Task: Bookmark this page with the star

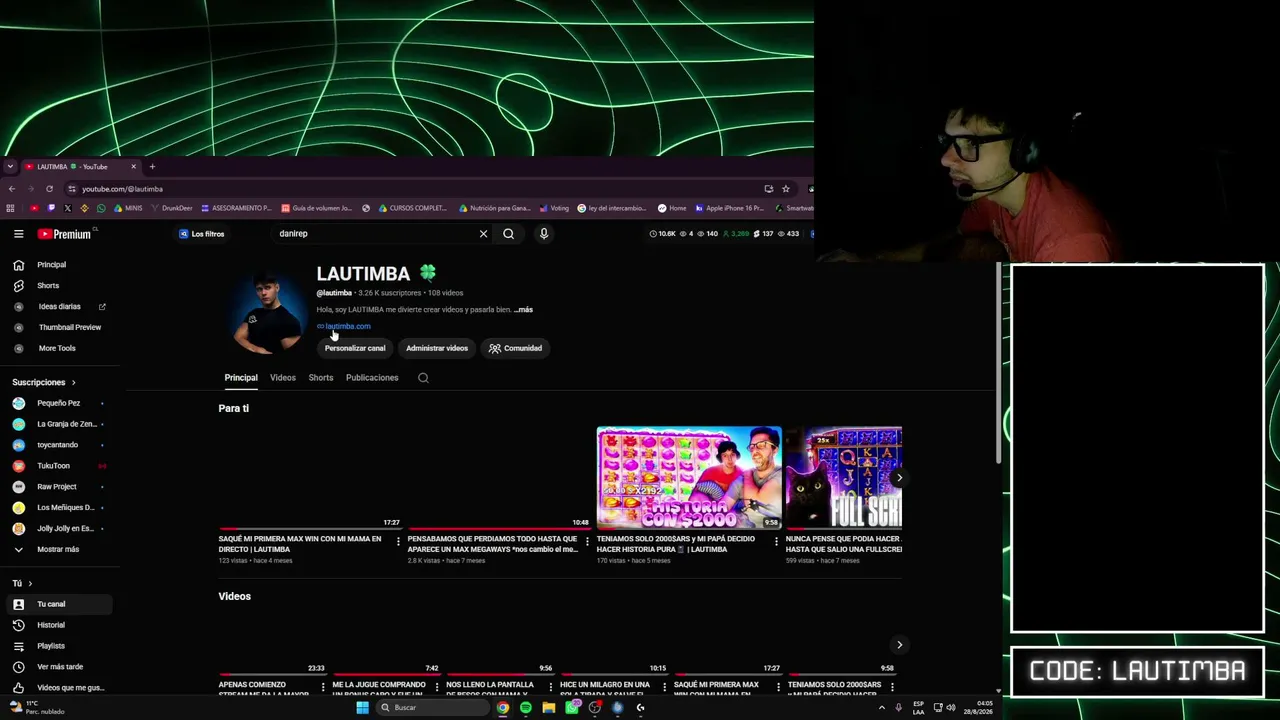Action: tap(786, 189)
